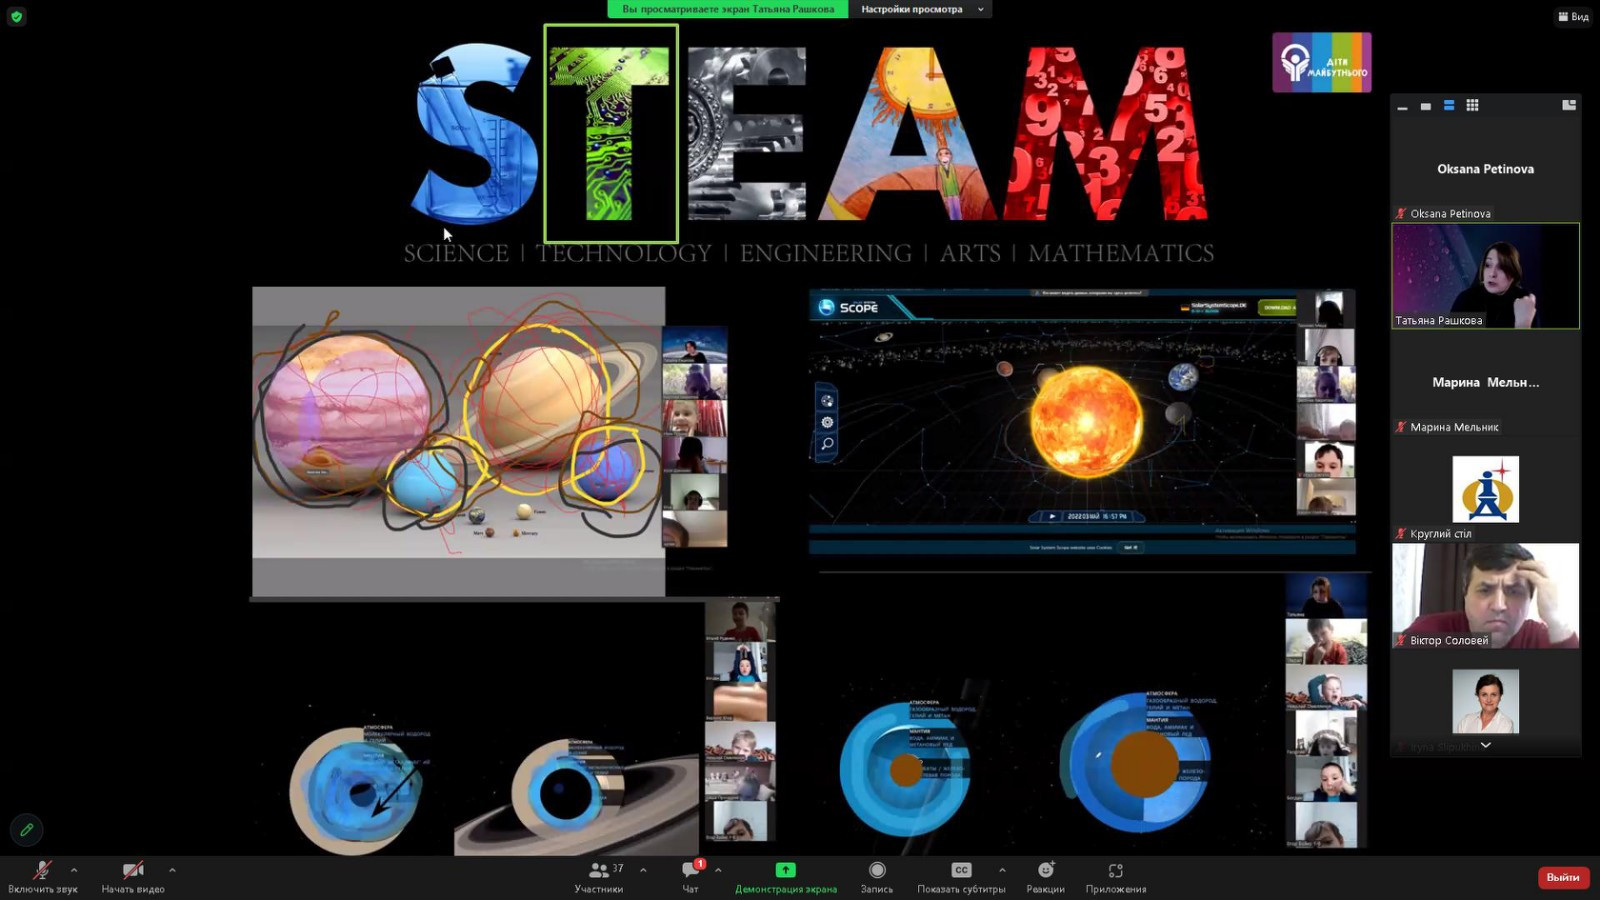Screen dimensions: 1600x900
Task: Open the Вид view layout menu
Action: pos(1573,16)
